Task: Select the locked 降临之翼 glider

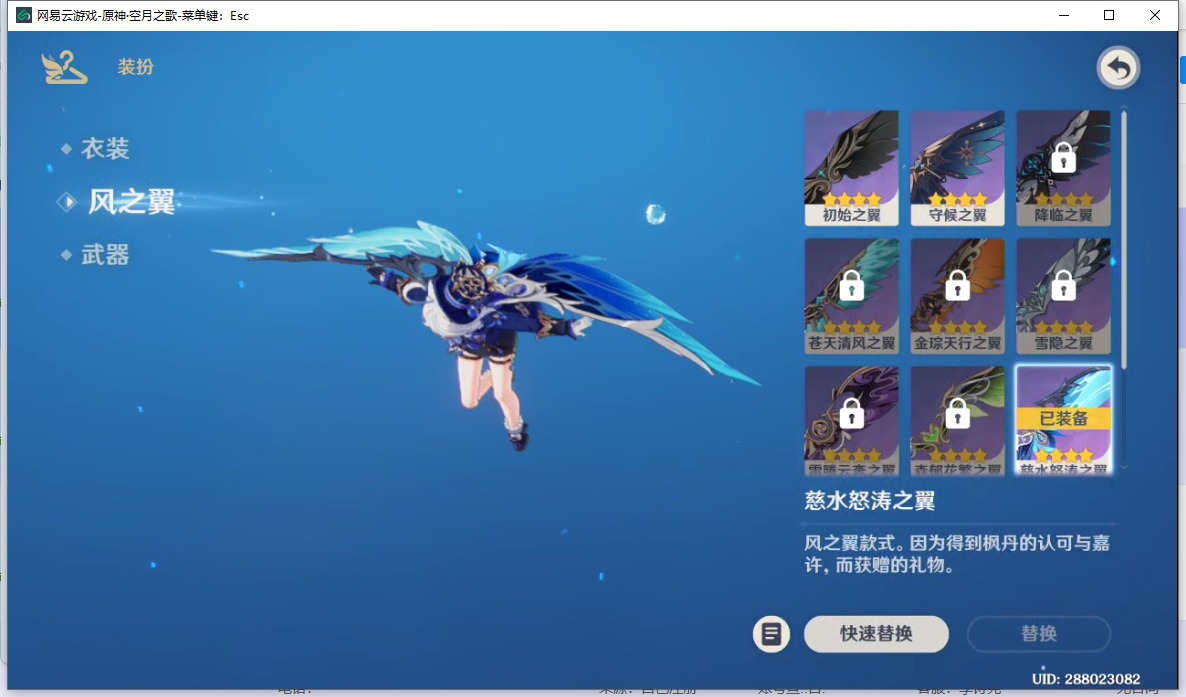Action: 1063,168
